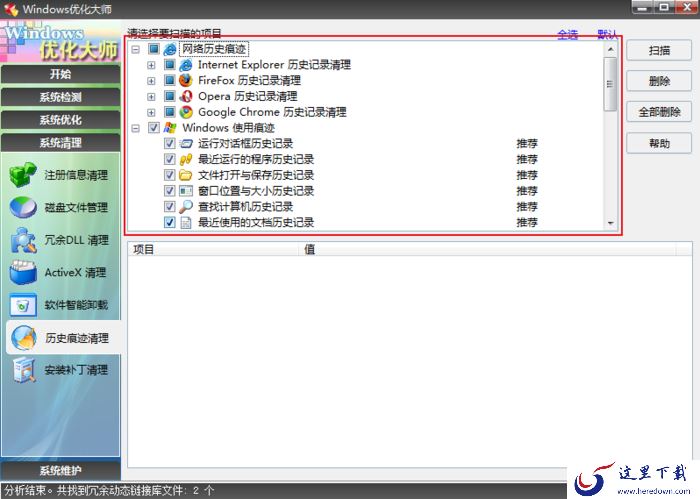700x499 pixels.
Task: Toggle the 网络历史痕迹 checkbox
Action: (154, 49)
